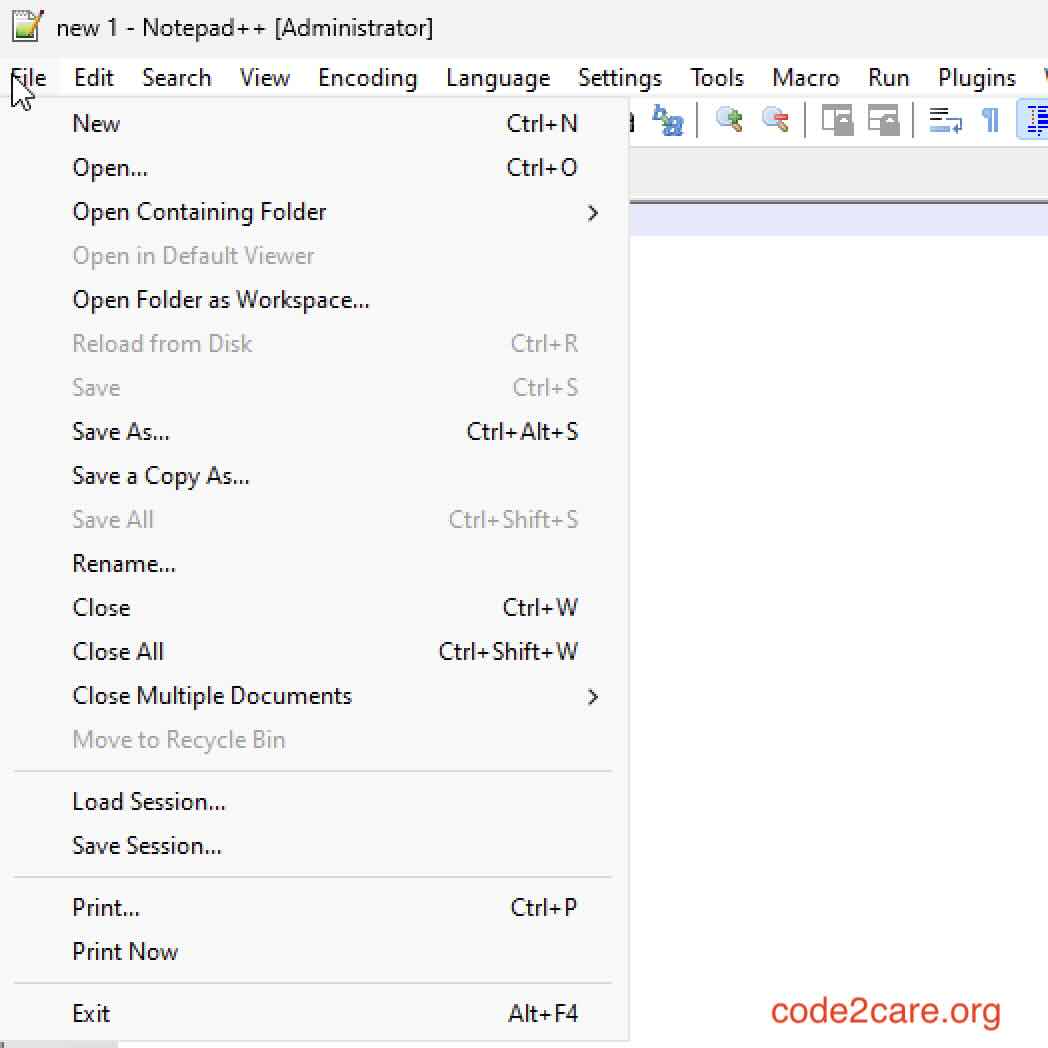Toggle the Word Wrap toolbar icon

tap(944, 120)
